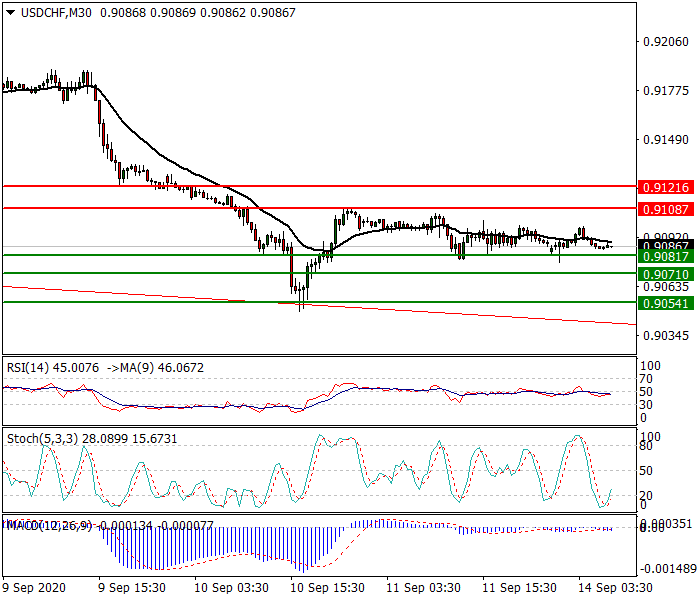
Task: Select the RSI(14) 45.0076 indicator label
Action: [53, 368]
